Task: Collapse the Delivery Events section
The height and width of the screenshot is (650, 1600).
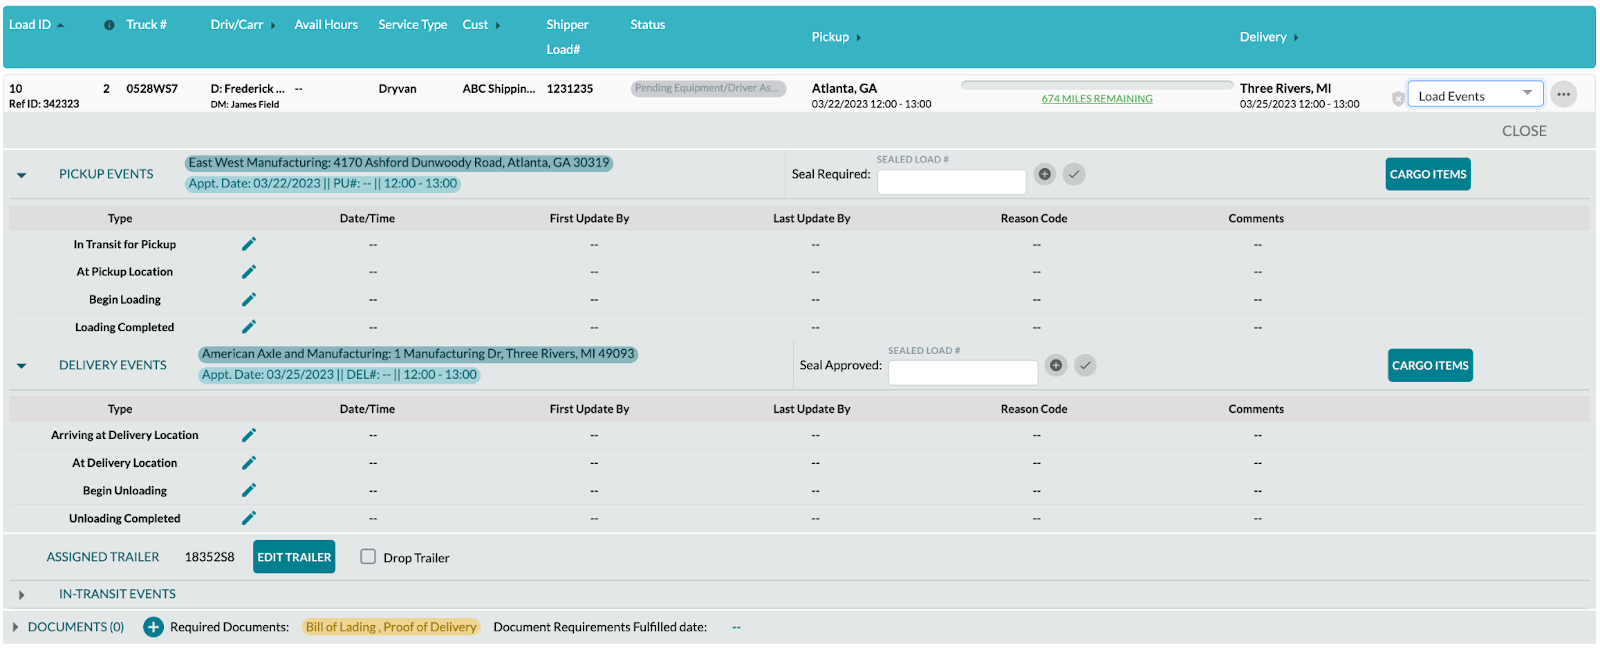Action: (x=21, y=366)
